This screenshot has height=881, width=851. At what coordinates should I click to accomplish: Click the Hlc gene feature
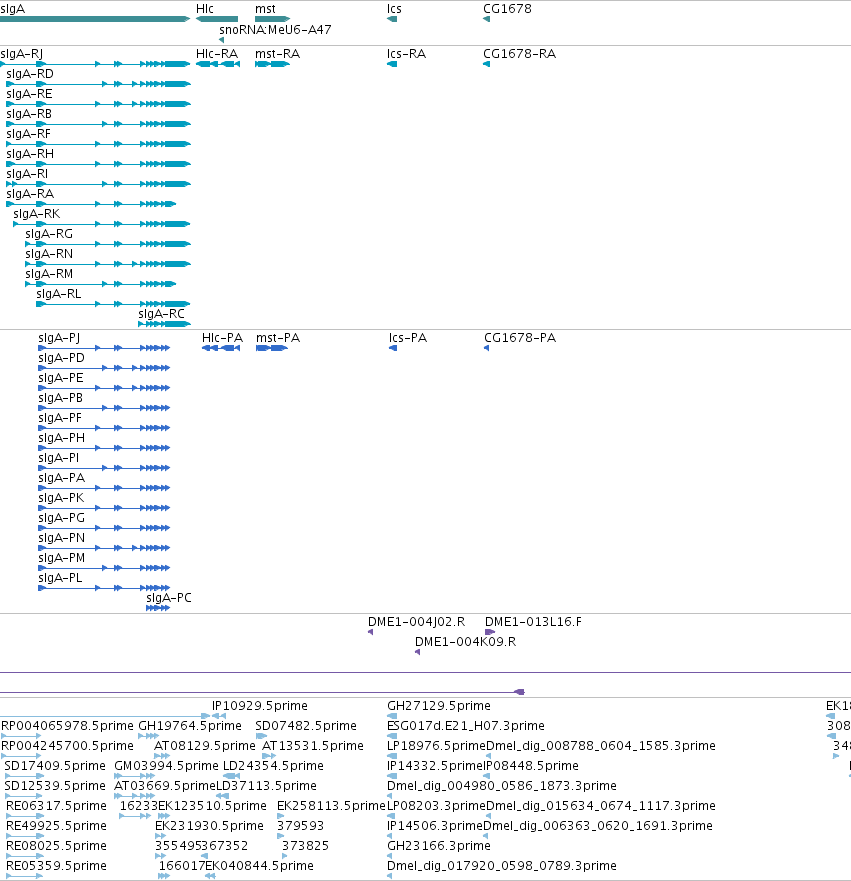(217, 19)
